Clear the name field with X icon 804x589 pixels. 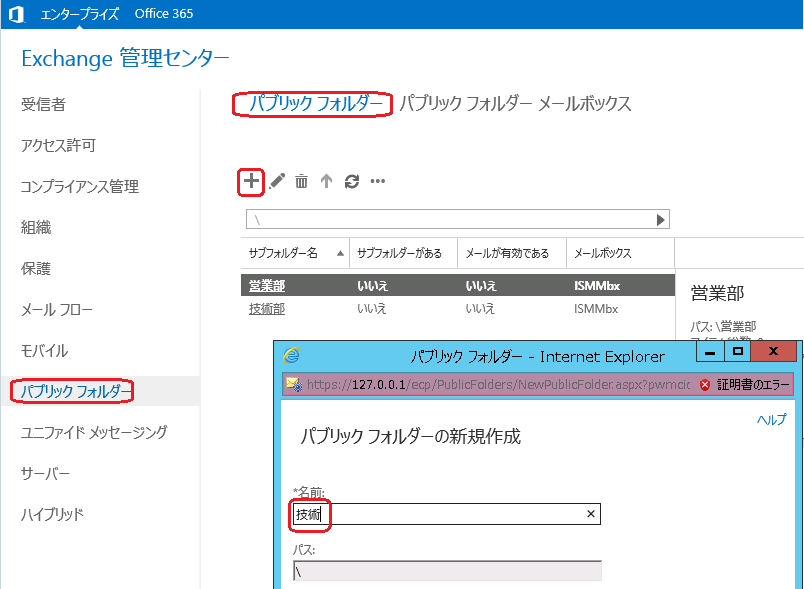tap(590, 514)
